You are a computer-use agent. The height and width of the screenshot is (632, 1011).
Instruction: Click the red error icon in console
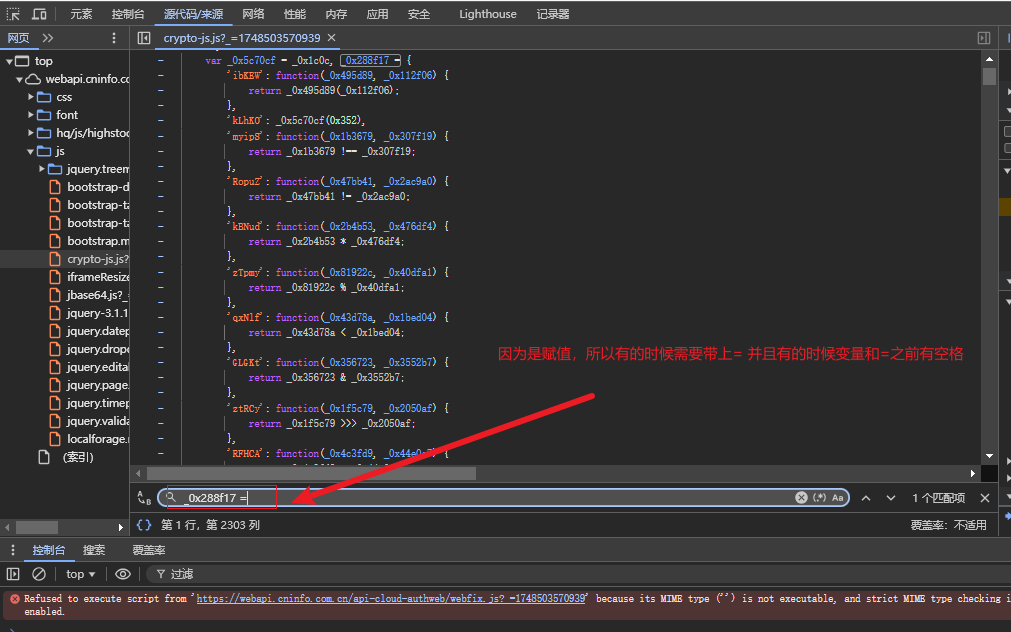(x=15, y=598)
